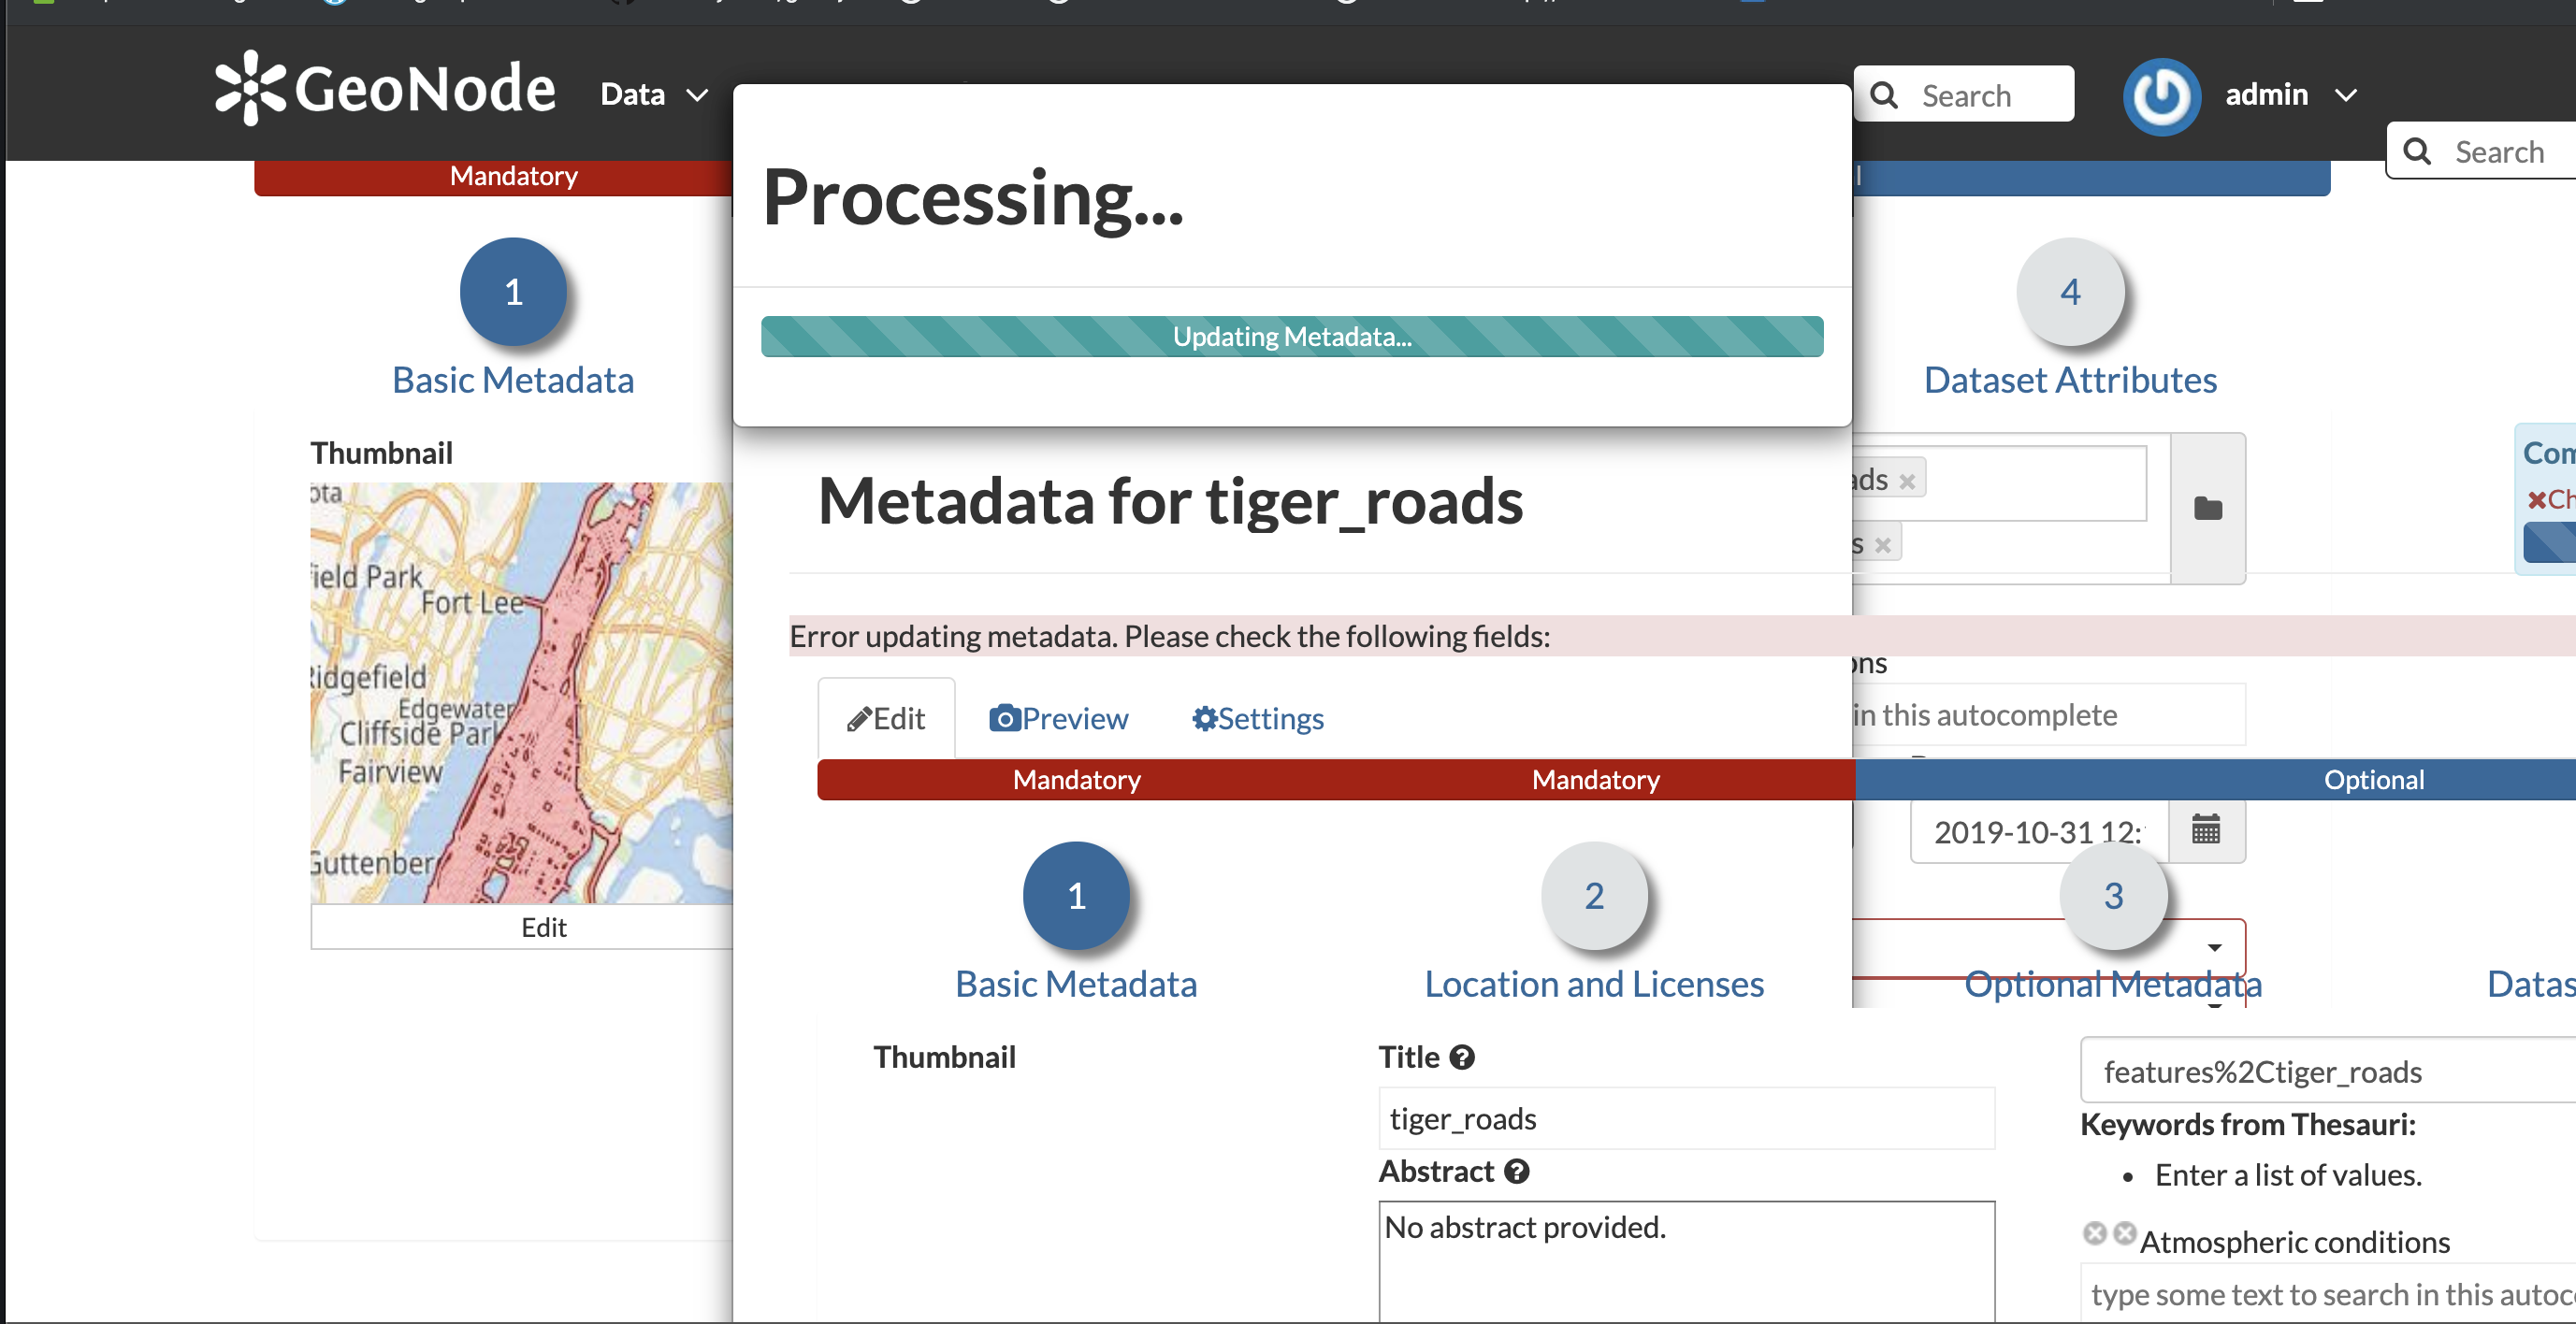Click the Mandatory bar in background page

tap(494, 176)
